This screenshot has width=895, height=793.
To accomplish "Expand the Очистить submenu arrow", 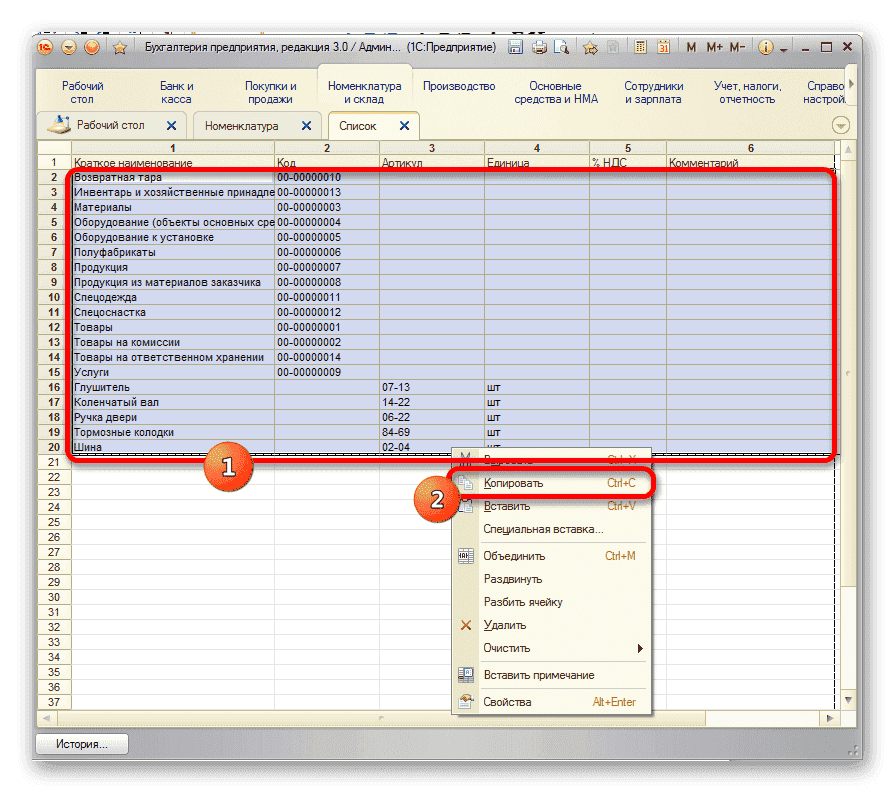I will [x=640, y=648].
